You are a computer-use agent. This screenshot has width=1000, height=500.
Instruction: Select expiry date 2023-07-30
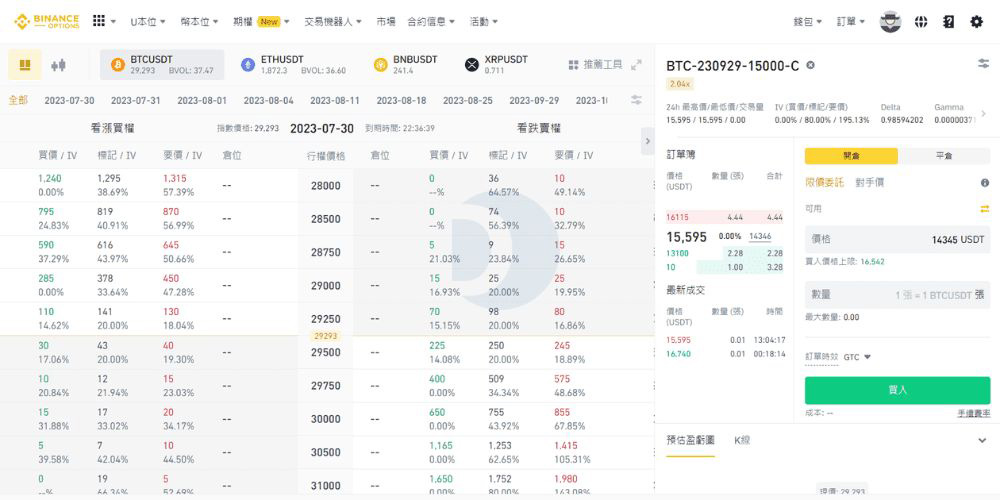pos(69,100)
